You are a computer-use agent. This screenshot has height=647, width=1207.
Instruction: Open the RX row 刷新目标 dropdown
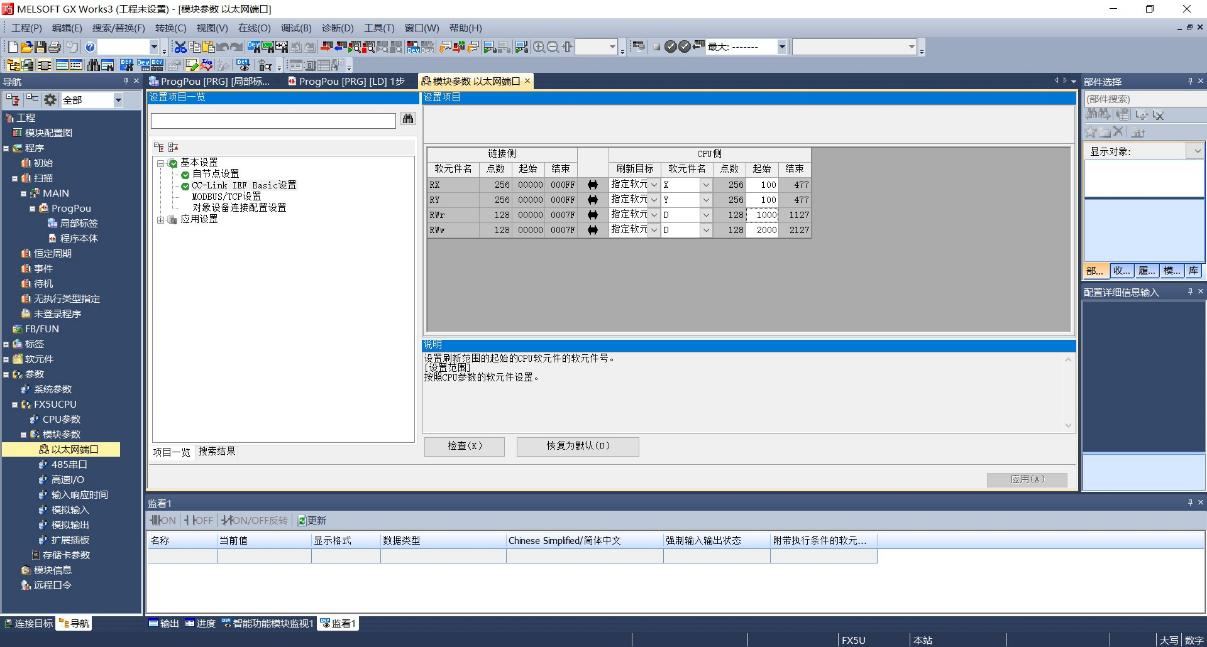click(x=654, y=185)
